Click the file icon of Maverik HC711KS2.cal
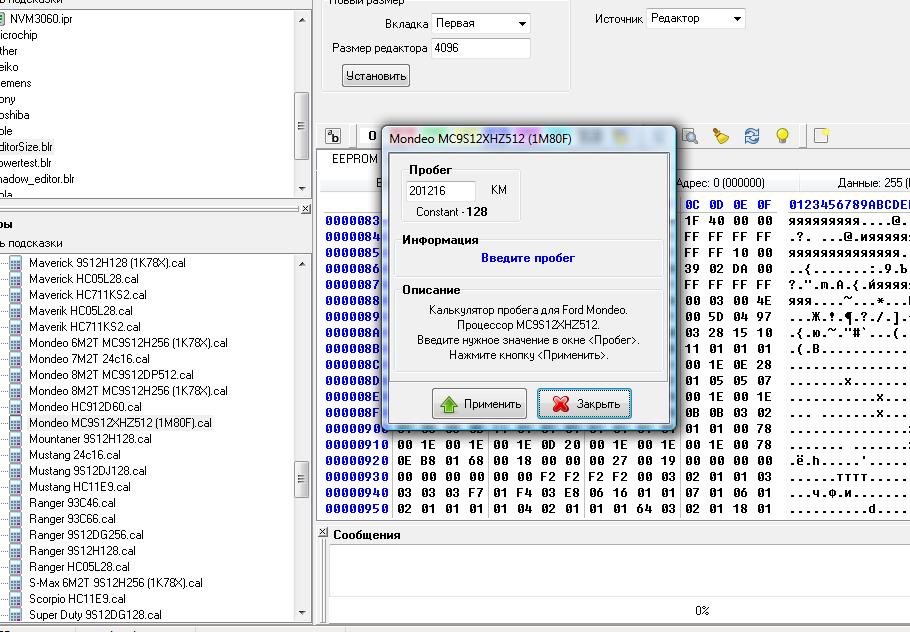Image resolution: width=910 pixels, height=632 pixels. coord(16,327)
